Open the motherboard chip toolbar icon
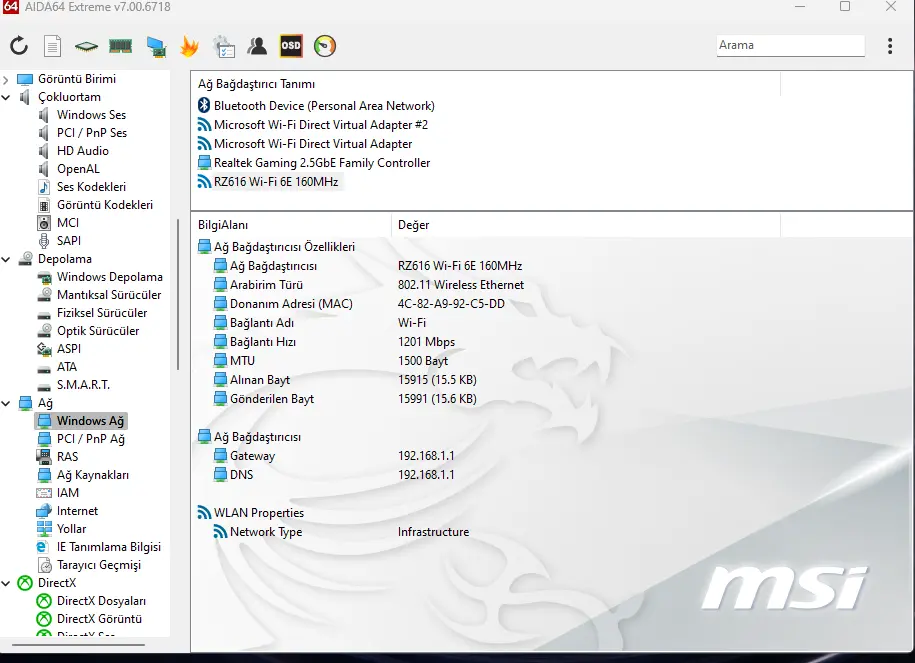 [x=86, y=46]
